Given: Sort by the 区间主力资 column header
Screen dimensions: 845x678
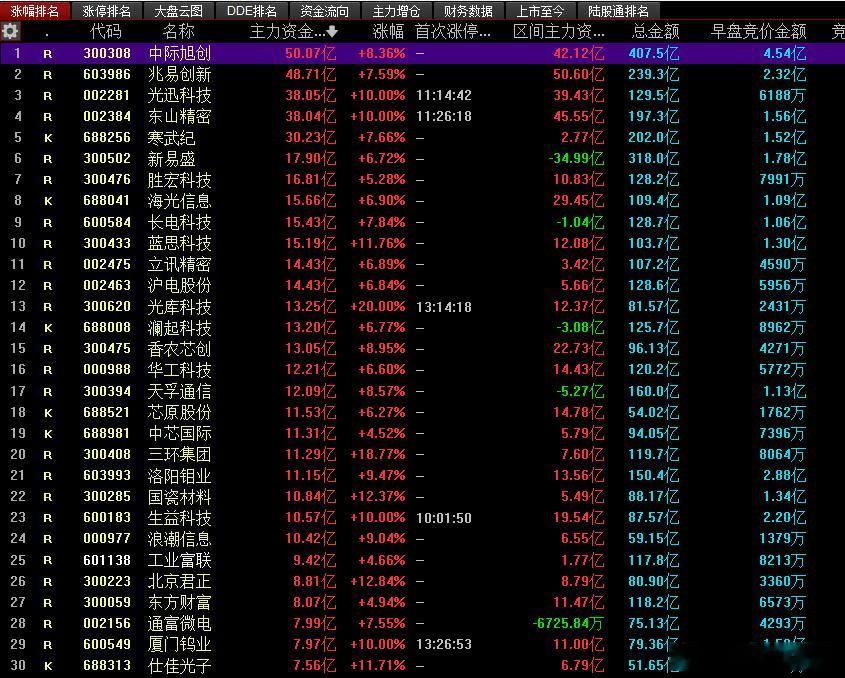Looking at the screenshot, I should pos(559,31).
